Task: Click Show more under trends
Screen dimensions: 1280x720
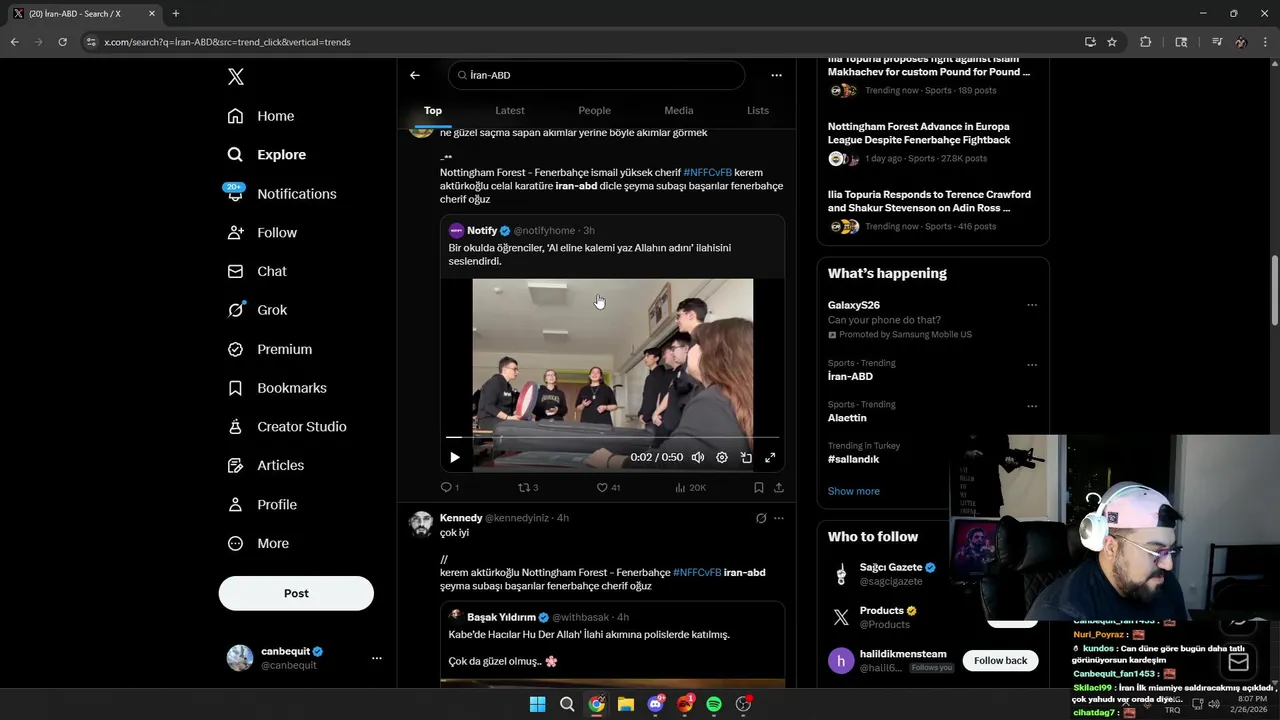Action: point(854,491)
